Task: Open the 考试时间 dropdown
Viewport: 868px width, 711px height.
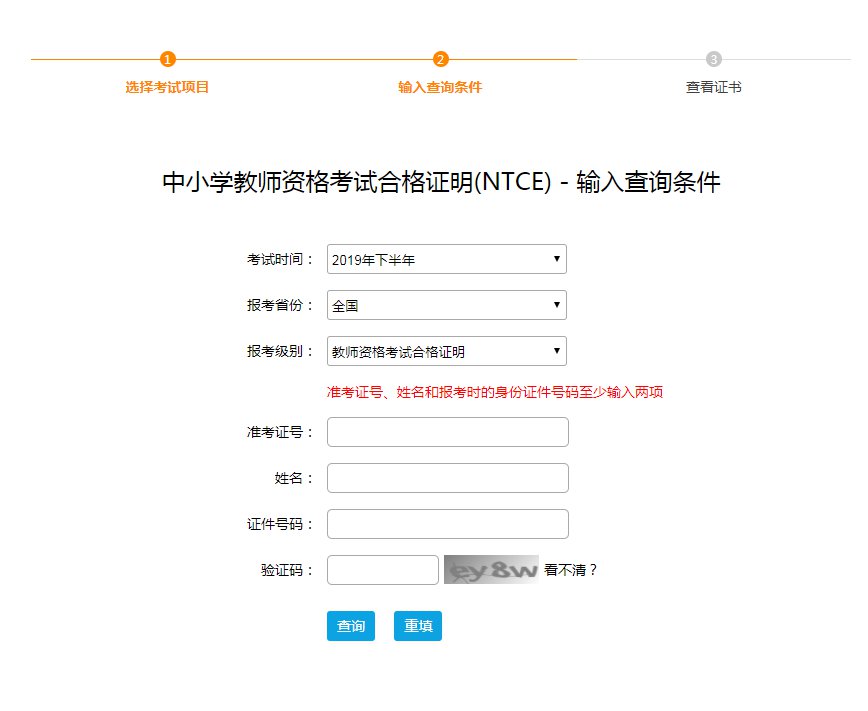Action: tap(446, 260)
